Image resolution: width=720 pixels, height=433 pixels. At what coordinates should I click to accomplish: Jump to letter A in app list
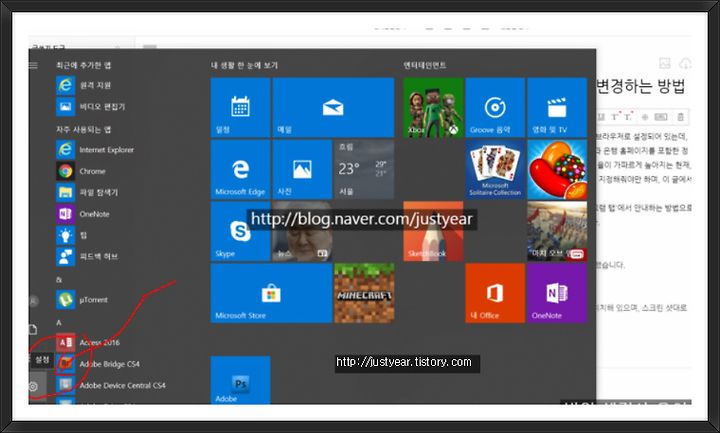[x=59, y=323]
